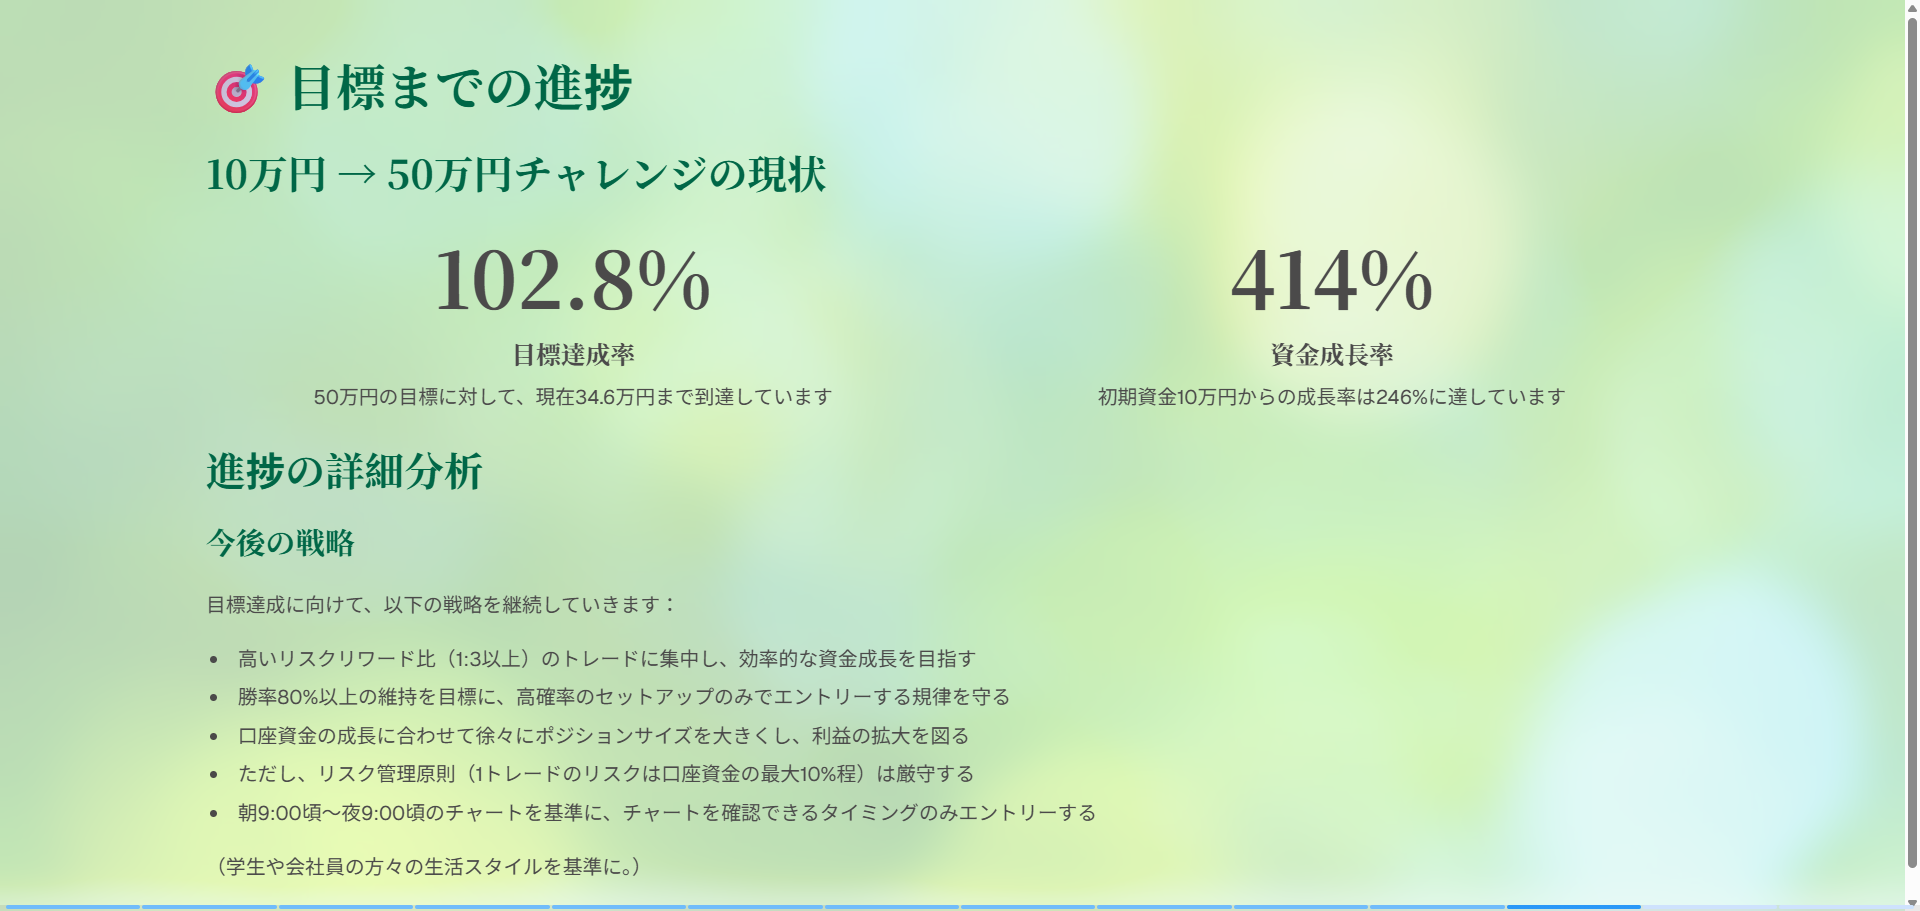Viewport: 1920px width, 911px height.
Task: Click the 102.8% statistic figure
Action: [572, 281]
